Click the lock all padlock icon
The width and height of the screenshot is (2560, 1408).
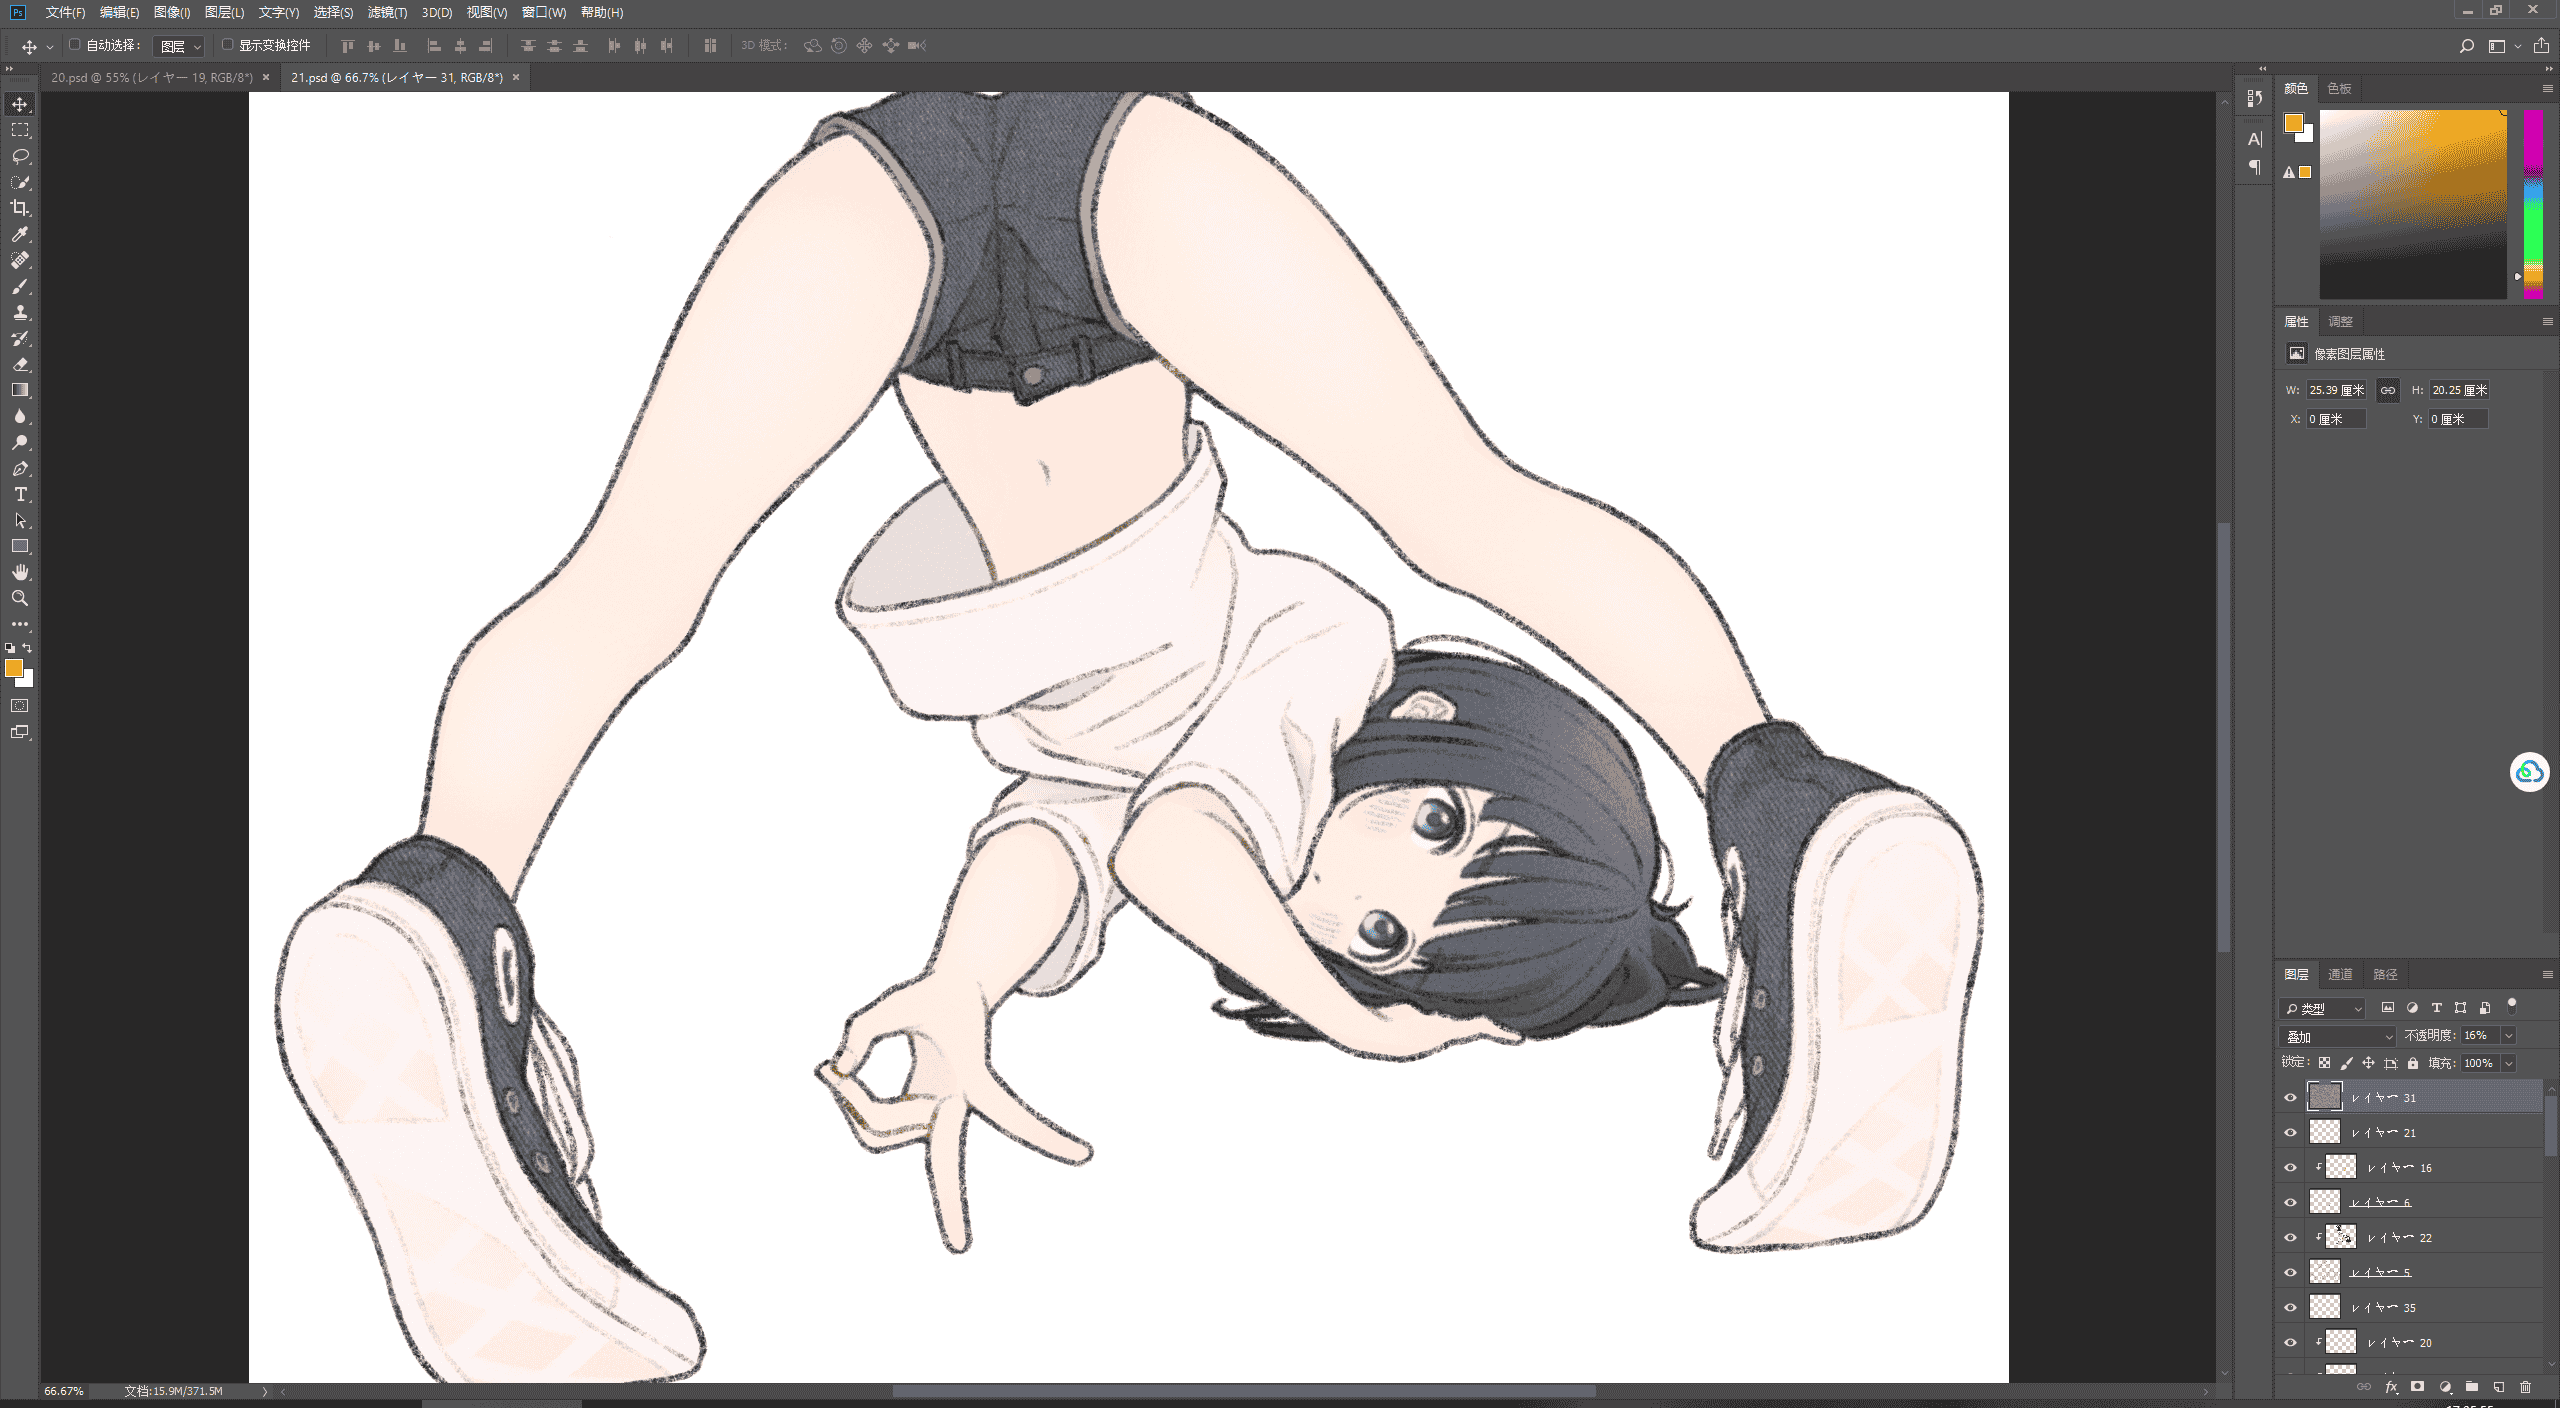point(2413,1063)
